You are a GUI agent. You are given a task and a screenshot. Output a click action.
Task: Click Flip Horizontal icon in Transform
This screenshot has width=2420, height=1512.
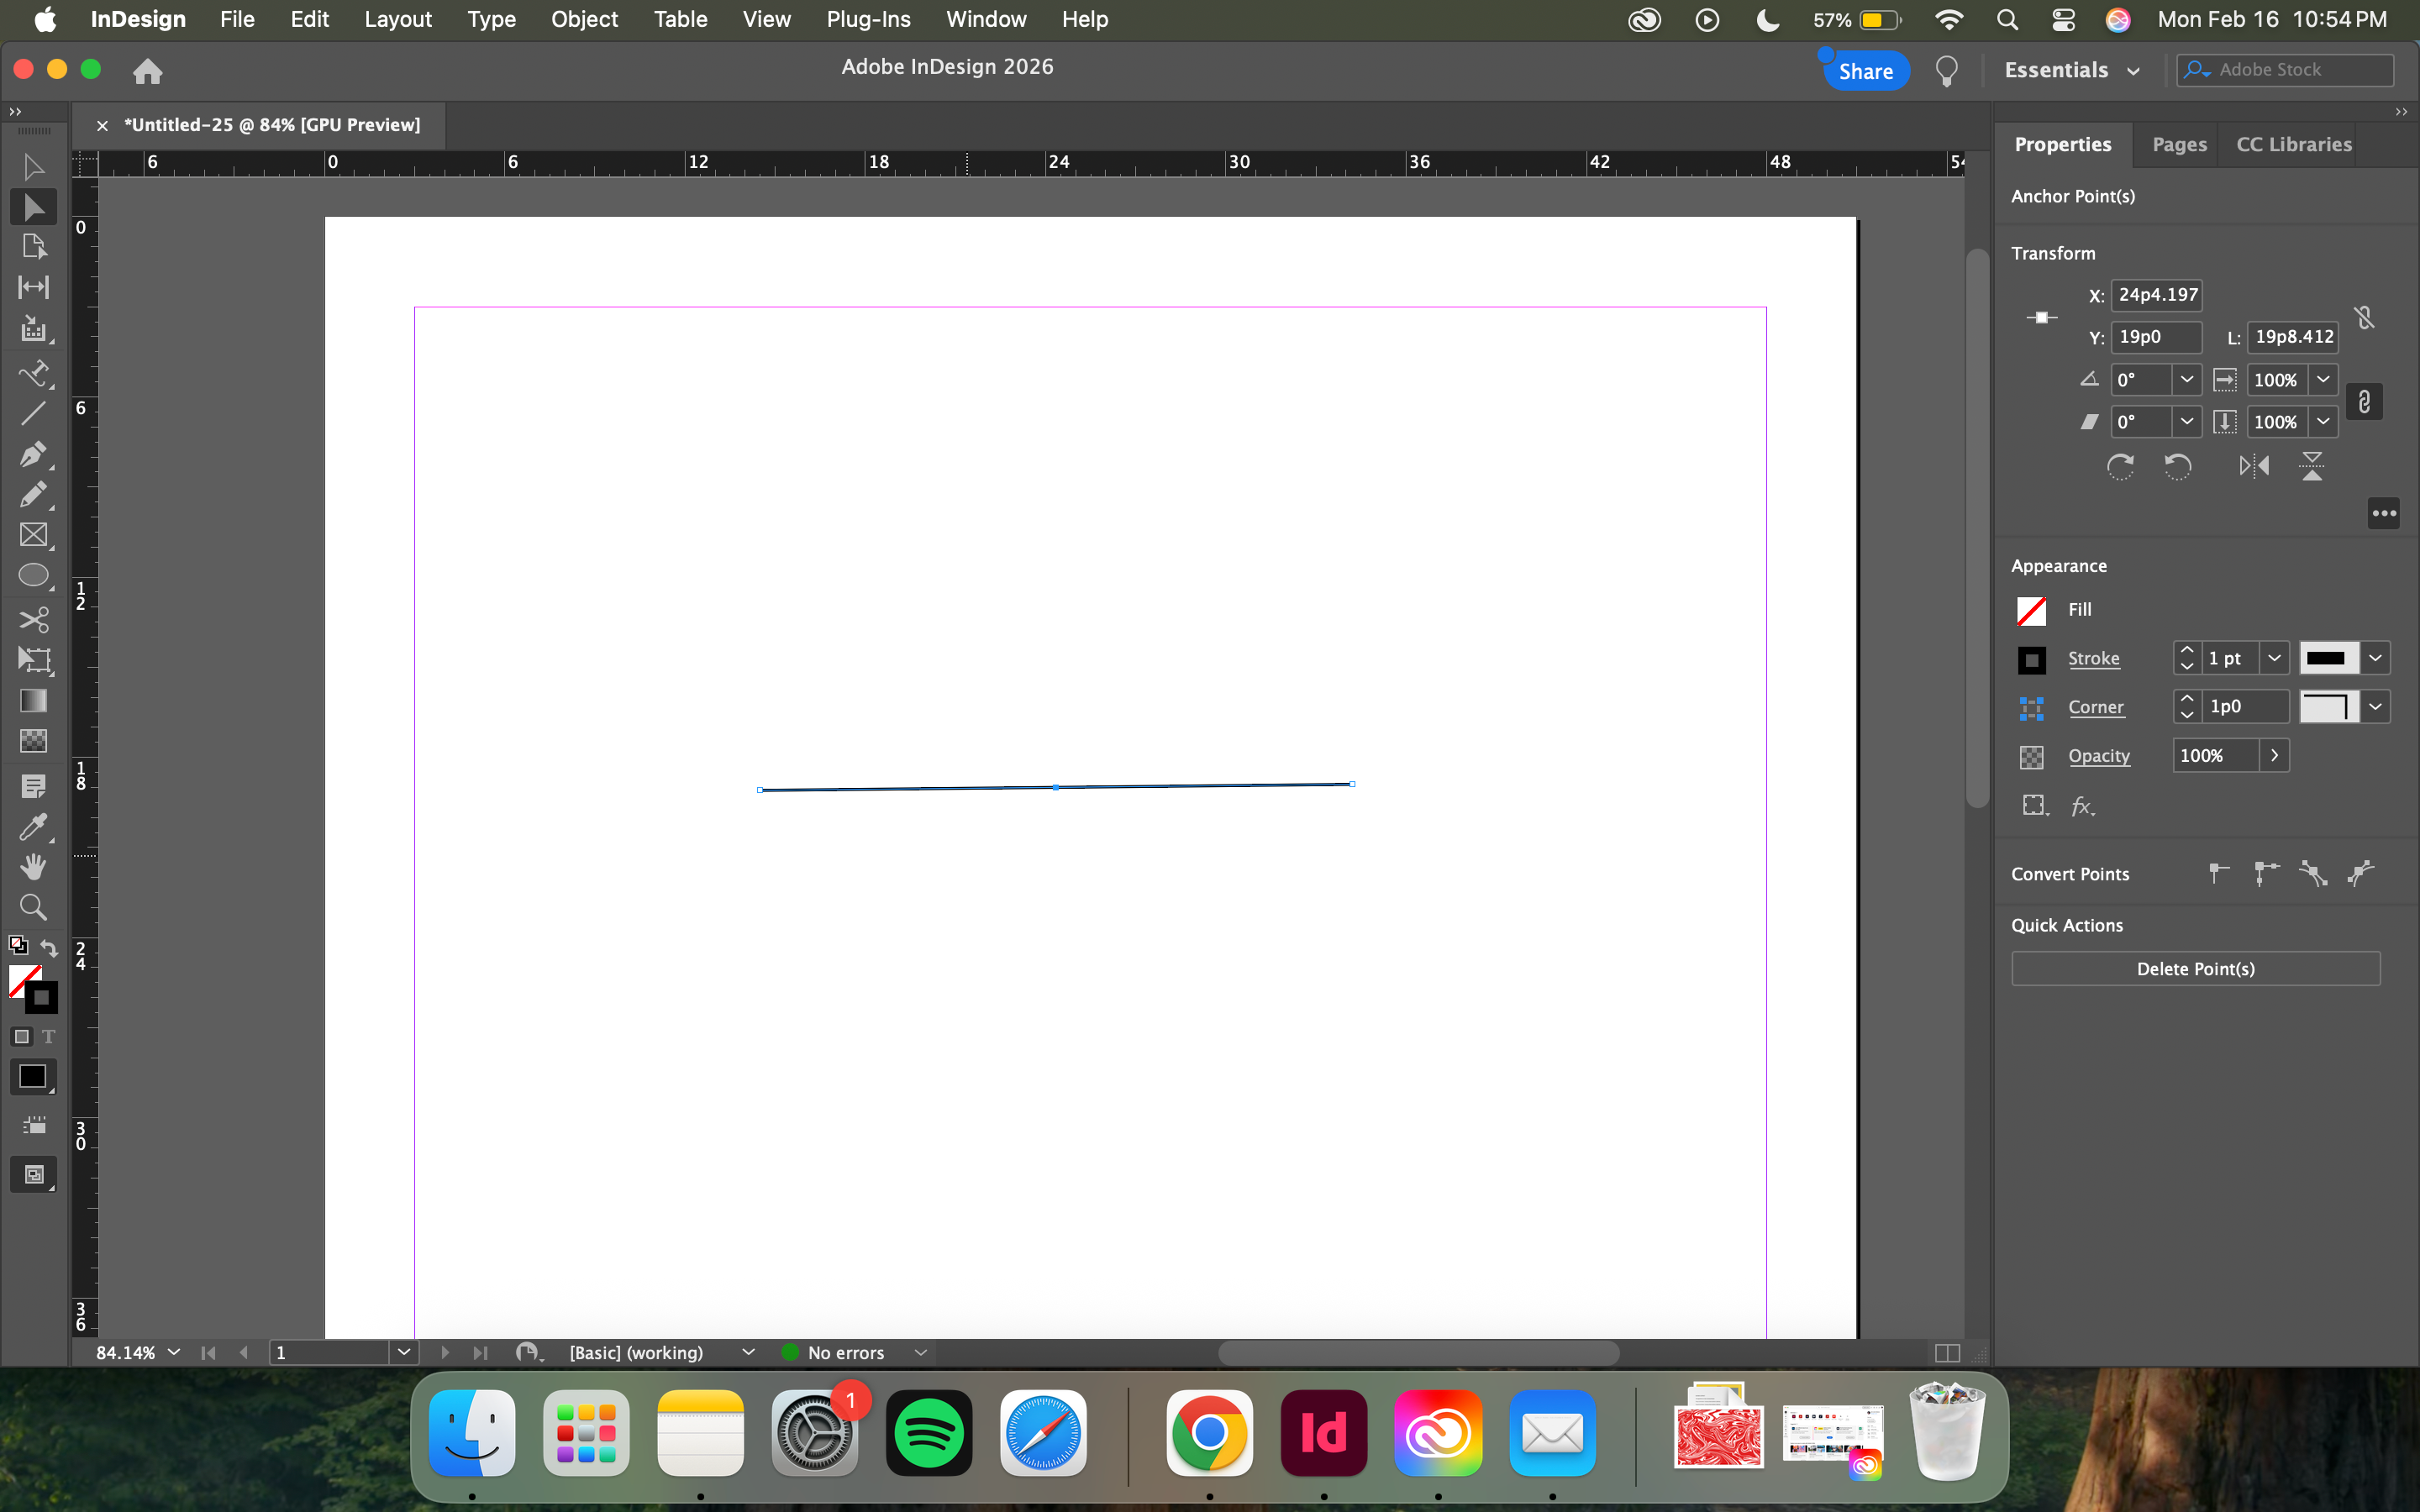tap(2254, 466)
